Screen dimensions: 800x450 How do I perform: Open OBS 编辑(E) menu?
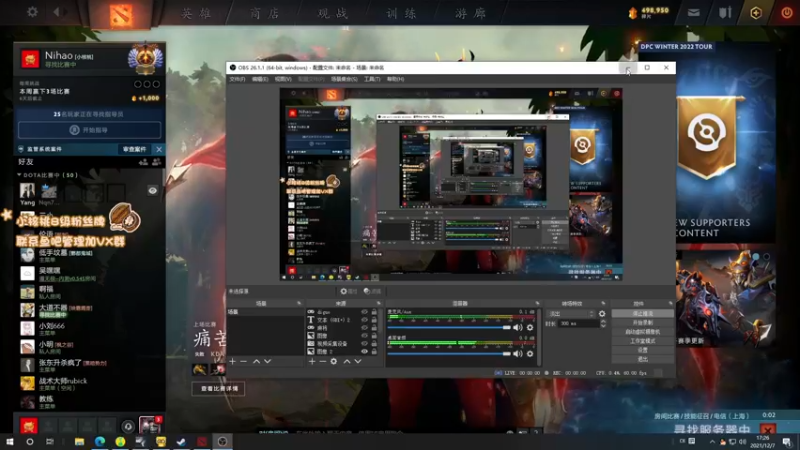[260, 79]
